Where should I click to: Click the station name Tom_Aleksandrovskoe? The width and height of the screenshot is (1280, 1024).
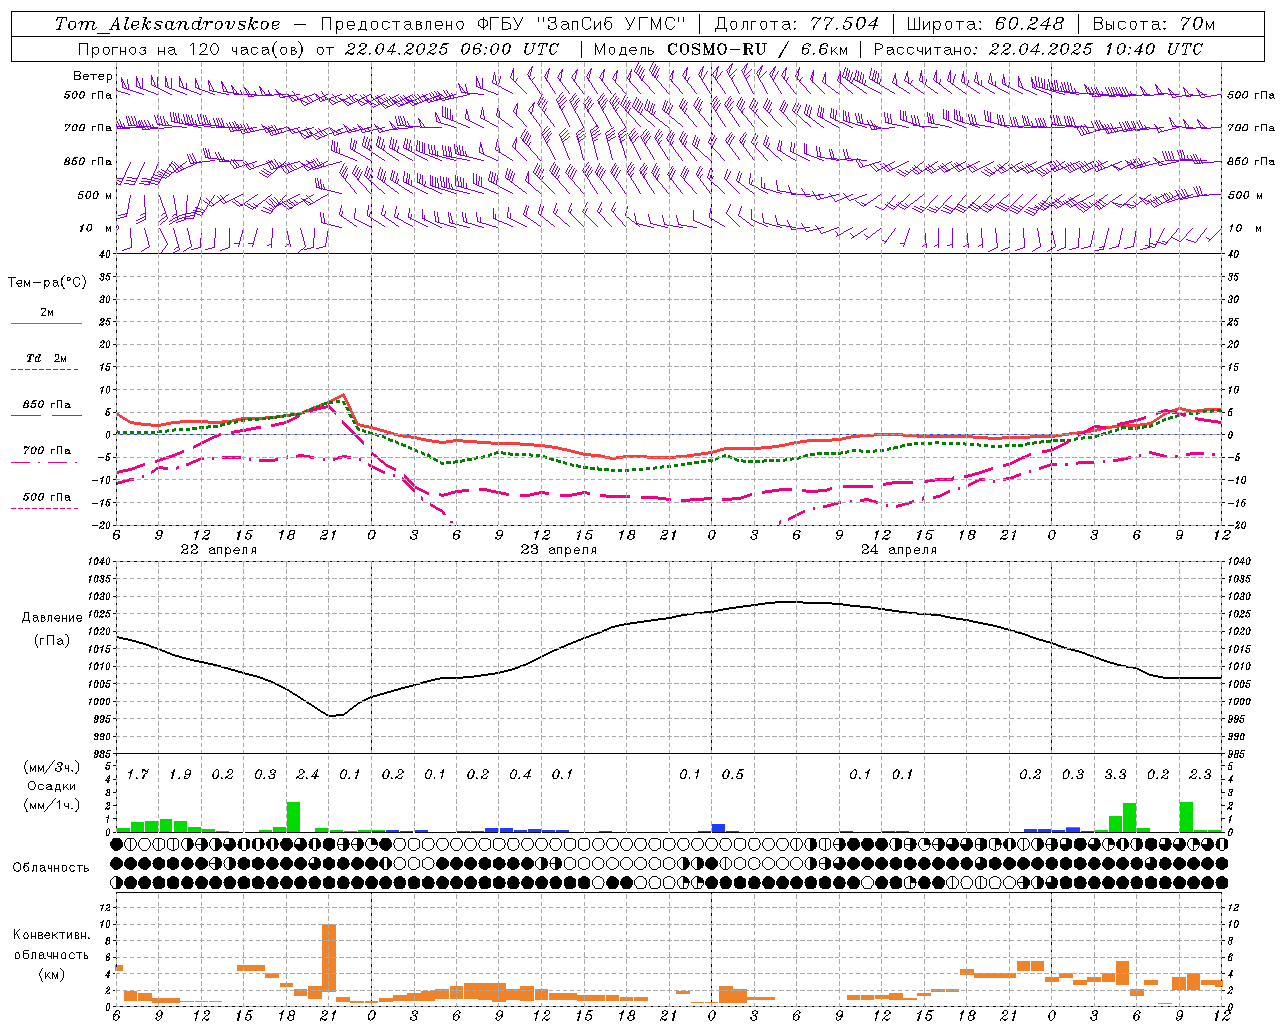point(168,23)
